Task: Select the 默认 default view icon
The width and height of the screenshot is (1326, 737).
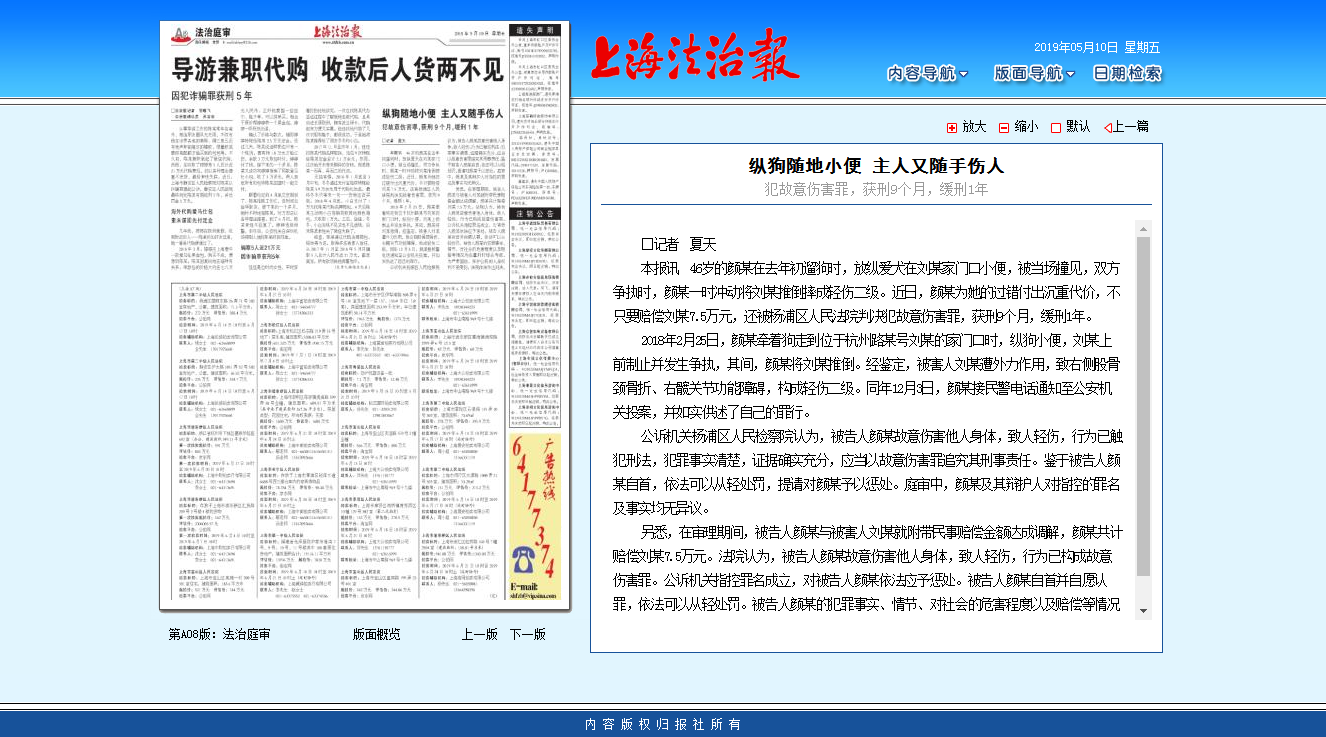Action: (x=1056, y=127)
